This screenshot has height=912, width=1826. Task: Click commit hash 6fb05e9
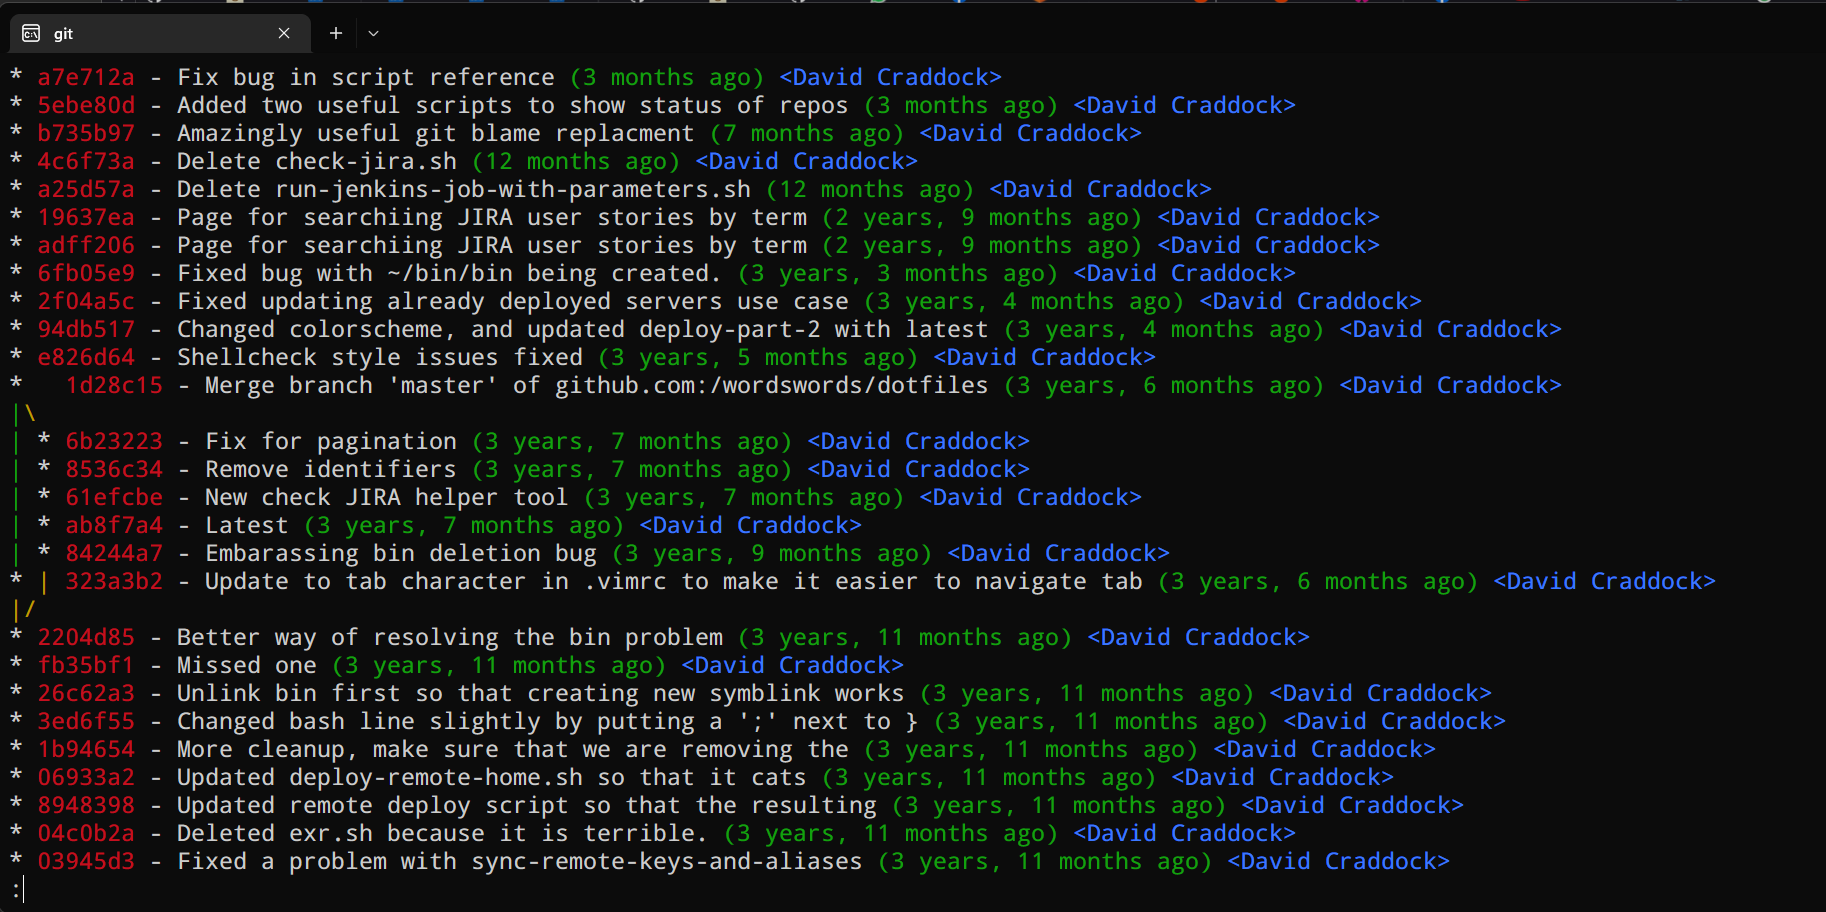[x=86, y=273]
